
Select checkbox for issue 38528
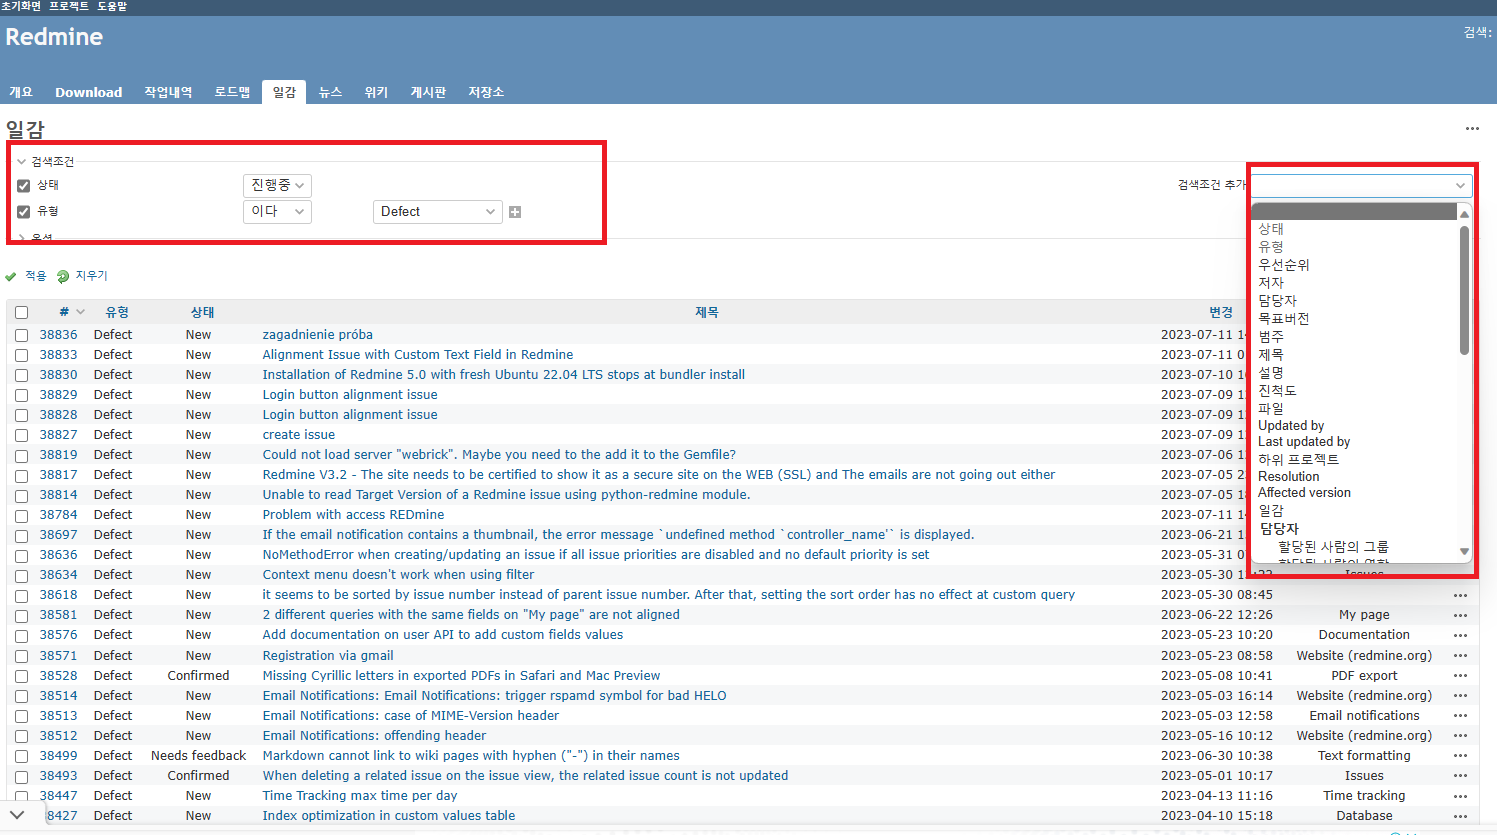pos(22,676)
